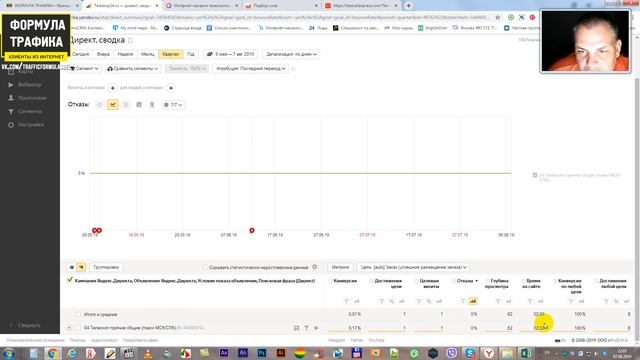Click the filter icon under Отказы column
Screen dimensions: 640x360
463,301
